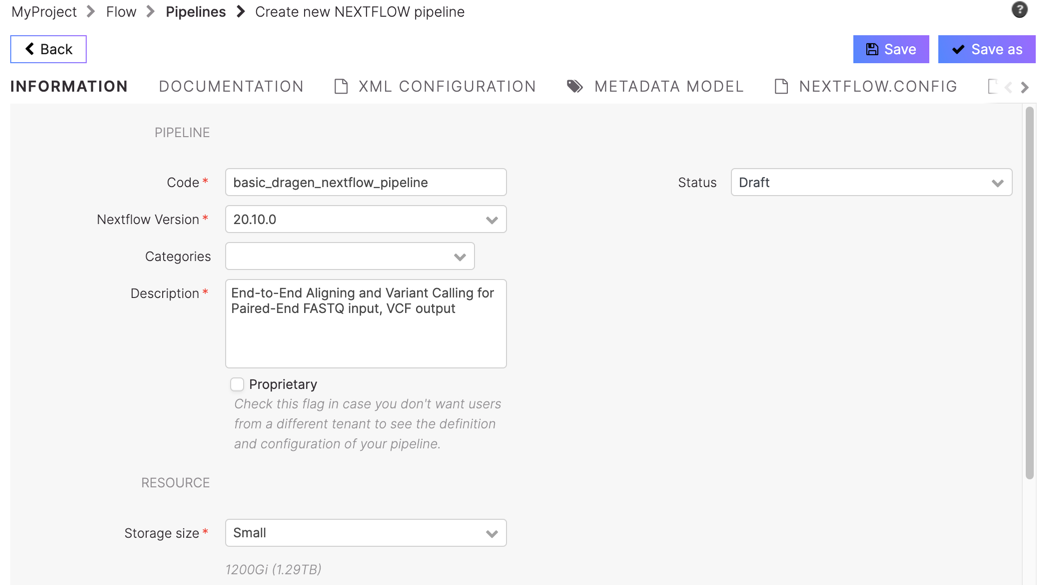Image resolution: width=1044 pixels, height=585 pixels.
Task: Click the XML Configuration file icon
Action: (341, 87)
